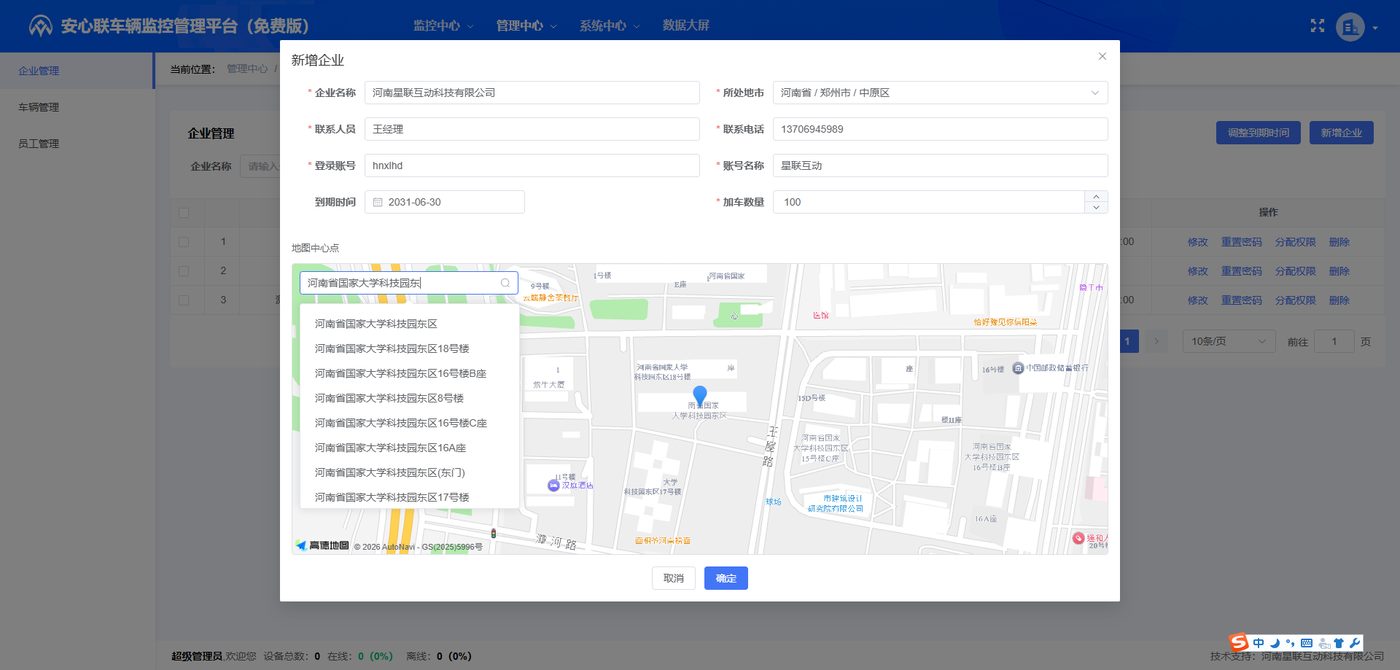Click the 联系人员 input field

point(532,129)
